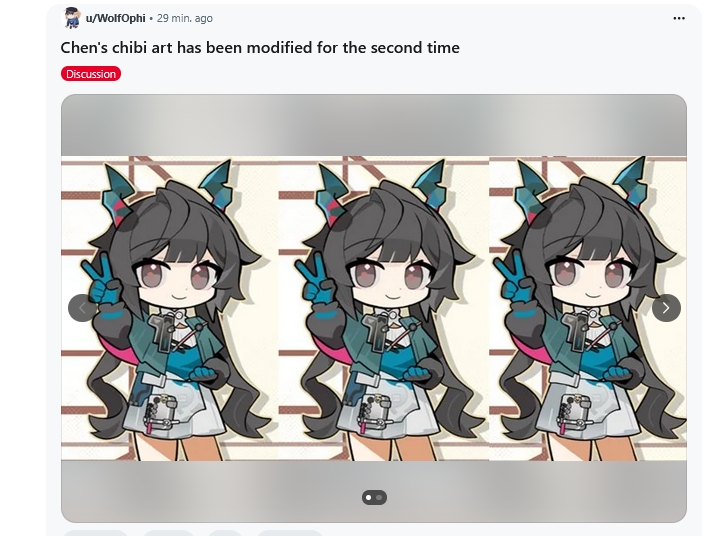Click the dark pagination indicator pill
The width and height of the screenshot is (721, 536).
point(374,497)
